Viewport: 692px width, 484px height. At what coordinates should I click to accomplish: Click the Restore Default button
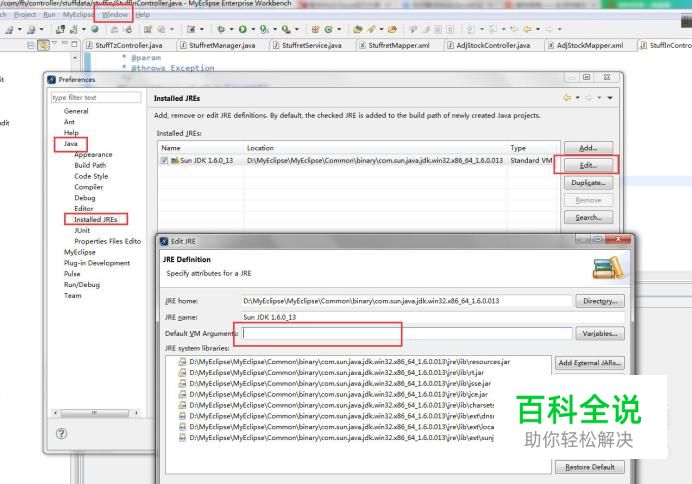pyautogui.click(x=590, y=467)
